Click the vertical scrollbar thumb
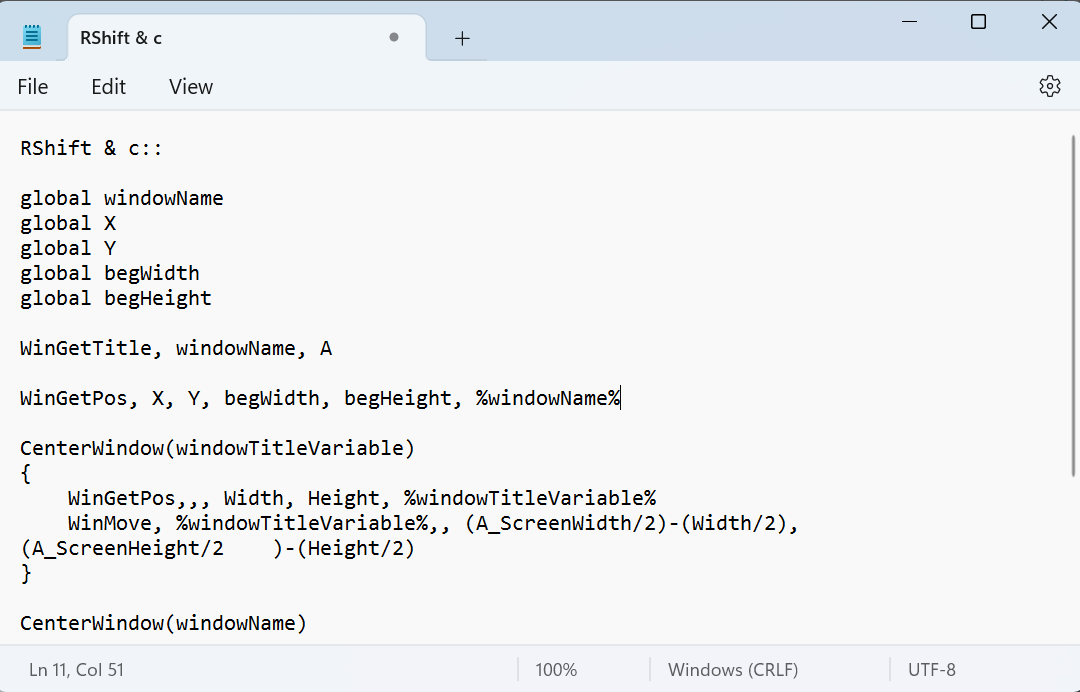1080x692 pixels. [x=1073, y=300]
